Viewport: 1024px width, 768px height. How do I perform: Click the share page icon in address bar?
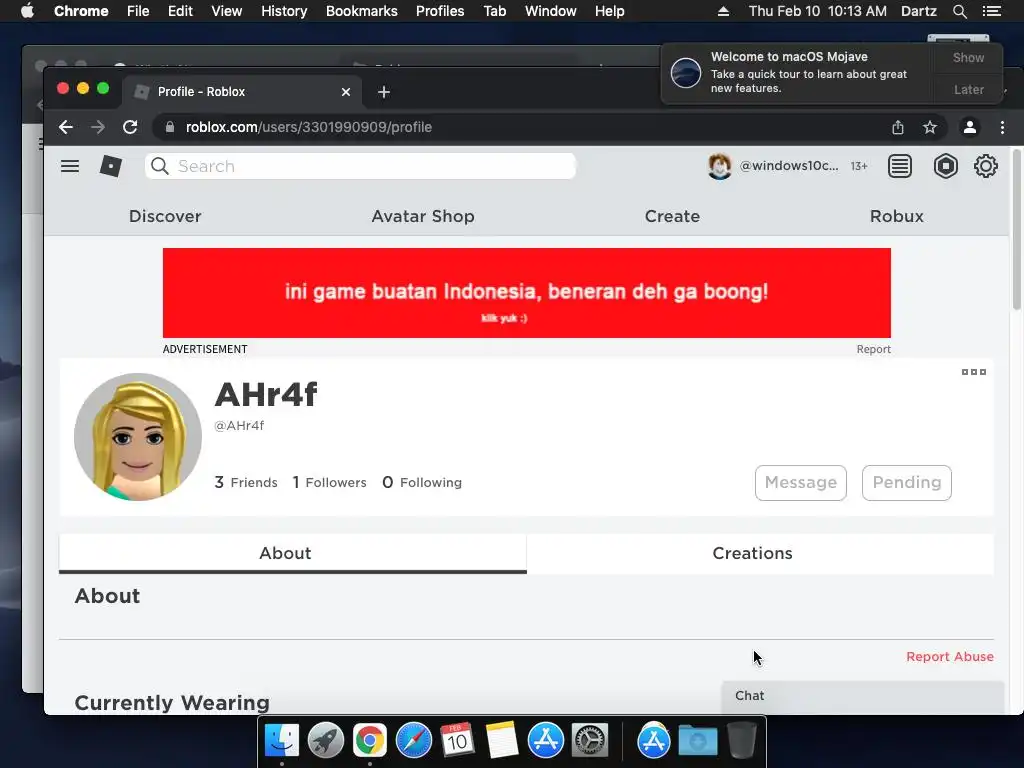tap(898, 127)
